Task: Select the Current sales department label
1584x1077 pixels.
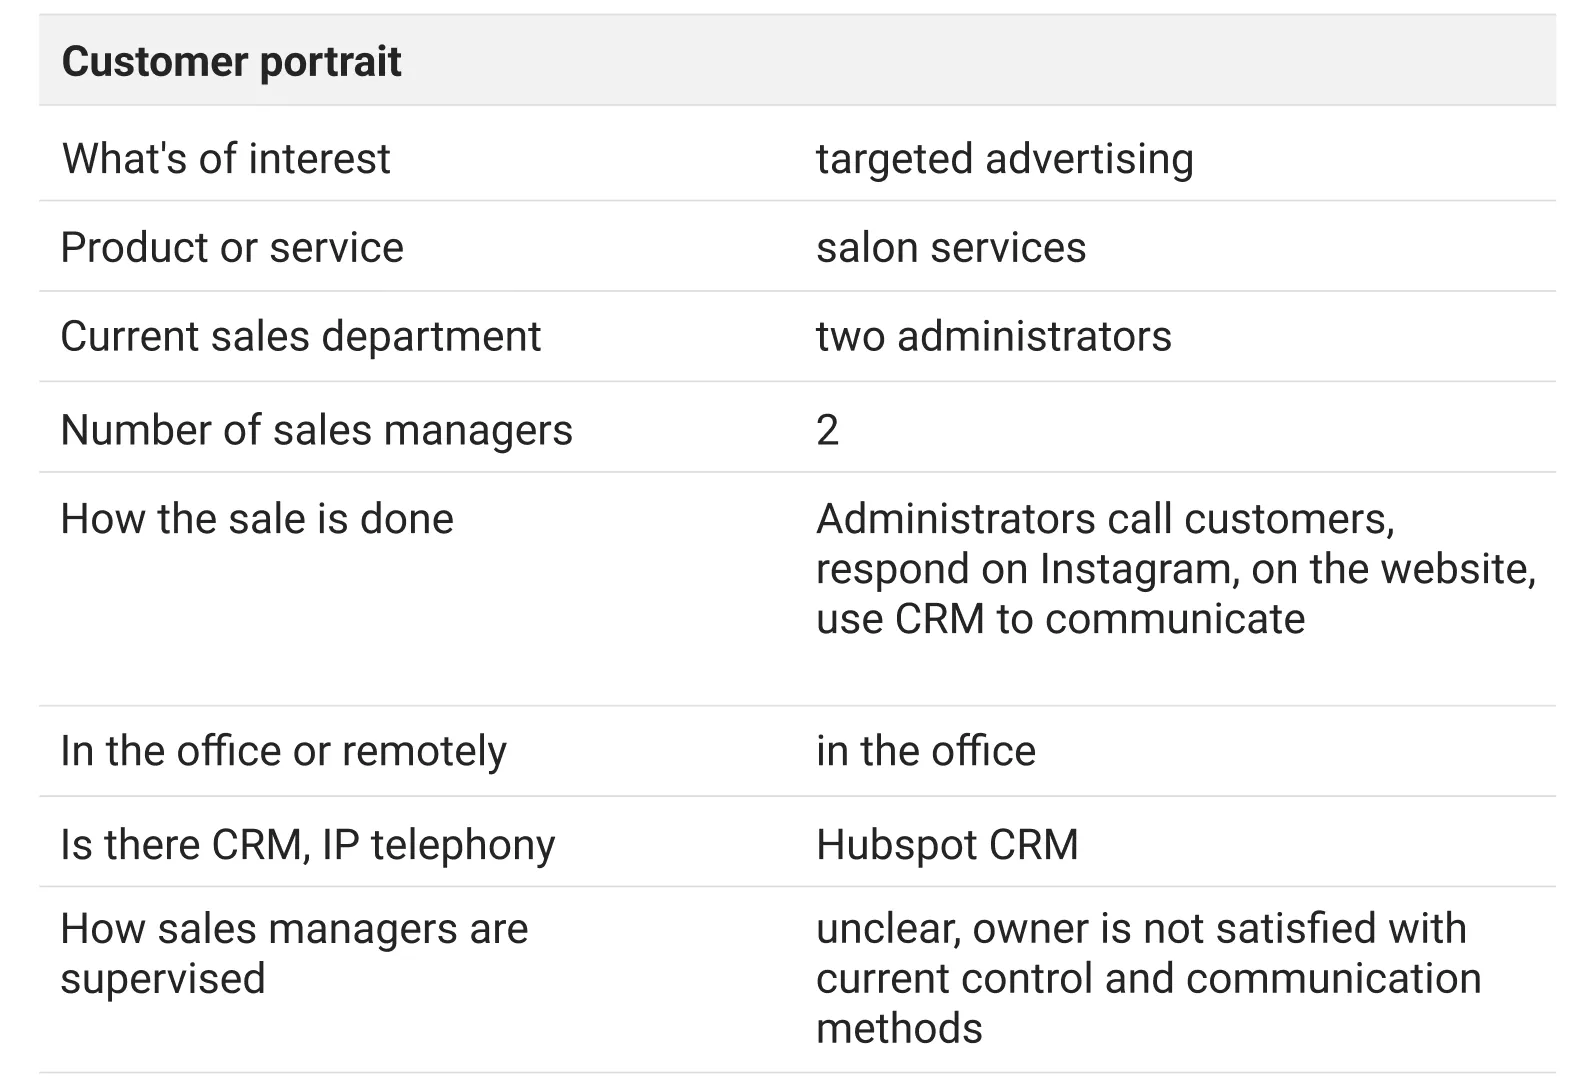Action: click(x=300, y=337)
